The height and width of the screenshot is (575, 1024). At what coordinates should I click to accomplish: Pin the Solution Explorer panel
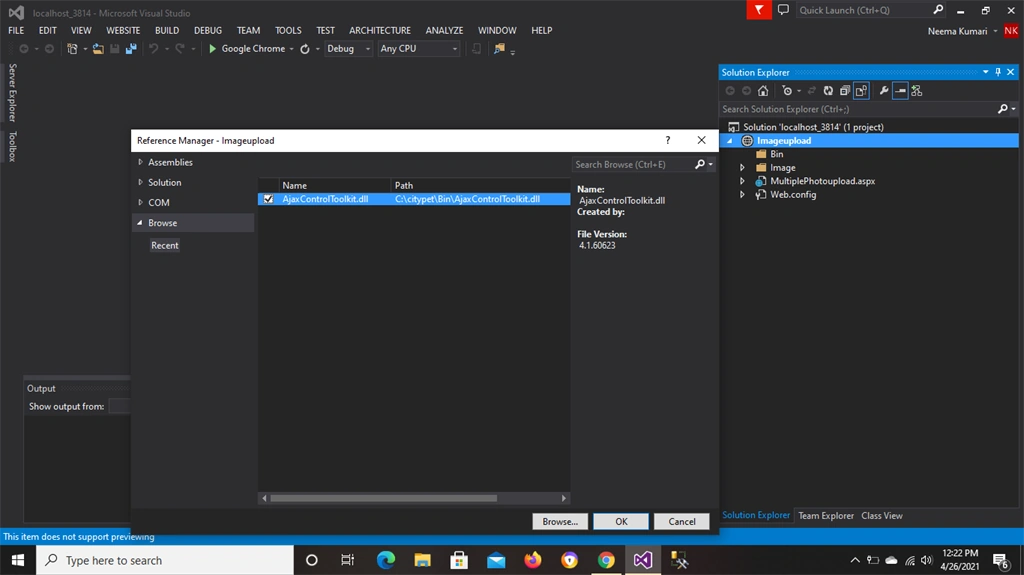(998, 72)
